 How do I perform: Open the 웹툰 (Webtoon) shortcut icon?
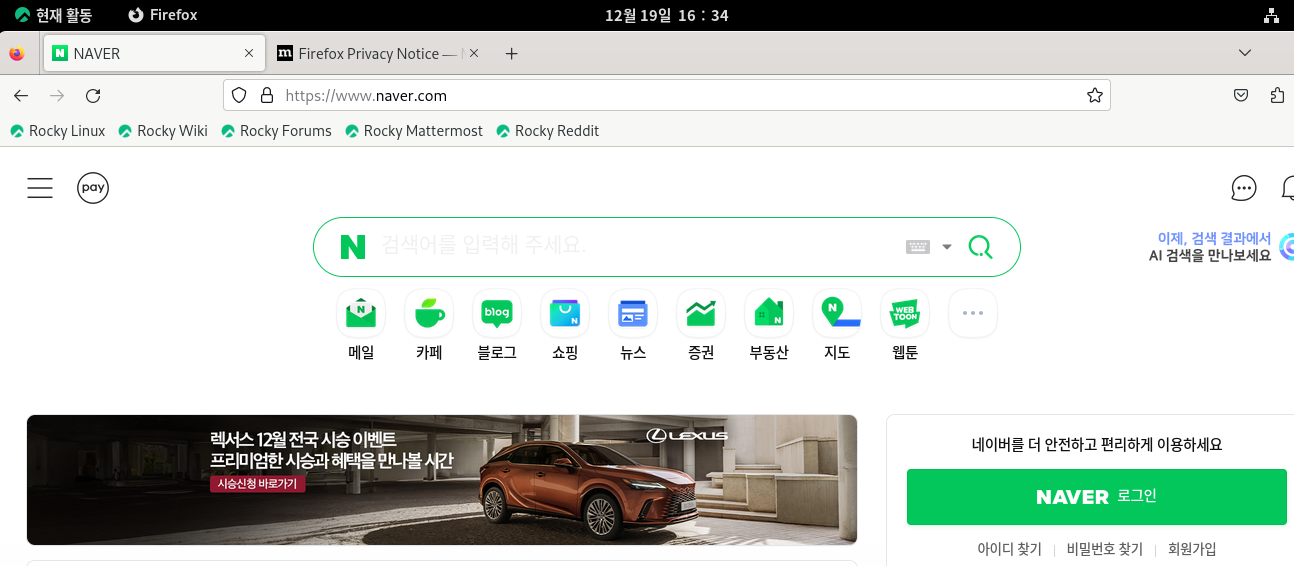(905, 313)
